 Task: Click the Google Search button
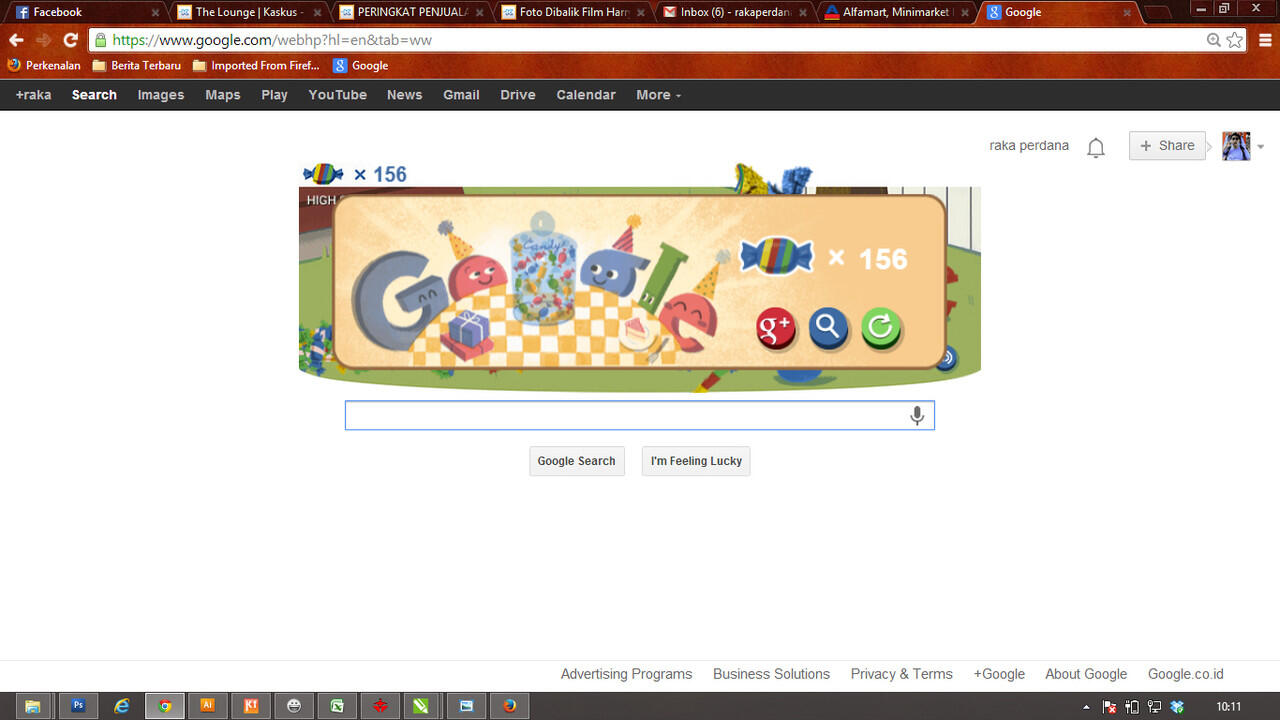(576, 461)
